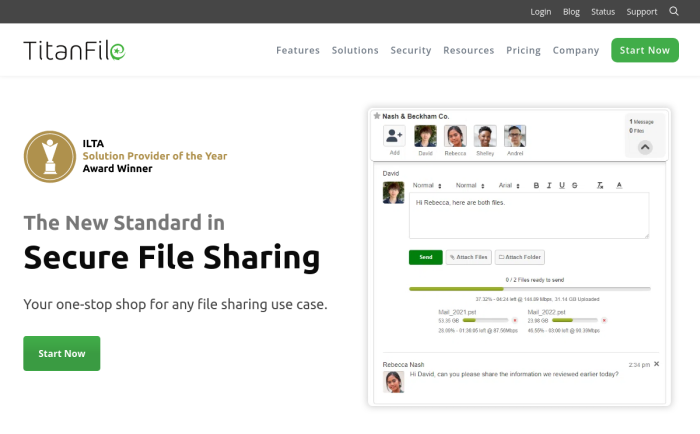
Task: Click Rebecca Nash's message avatar
Action: pos(393,382)
